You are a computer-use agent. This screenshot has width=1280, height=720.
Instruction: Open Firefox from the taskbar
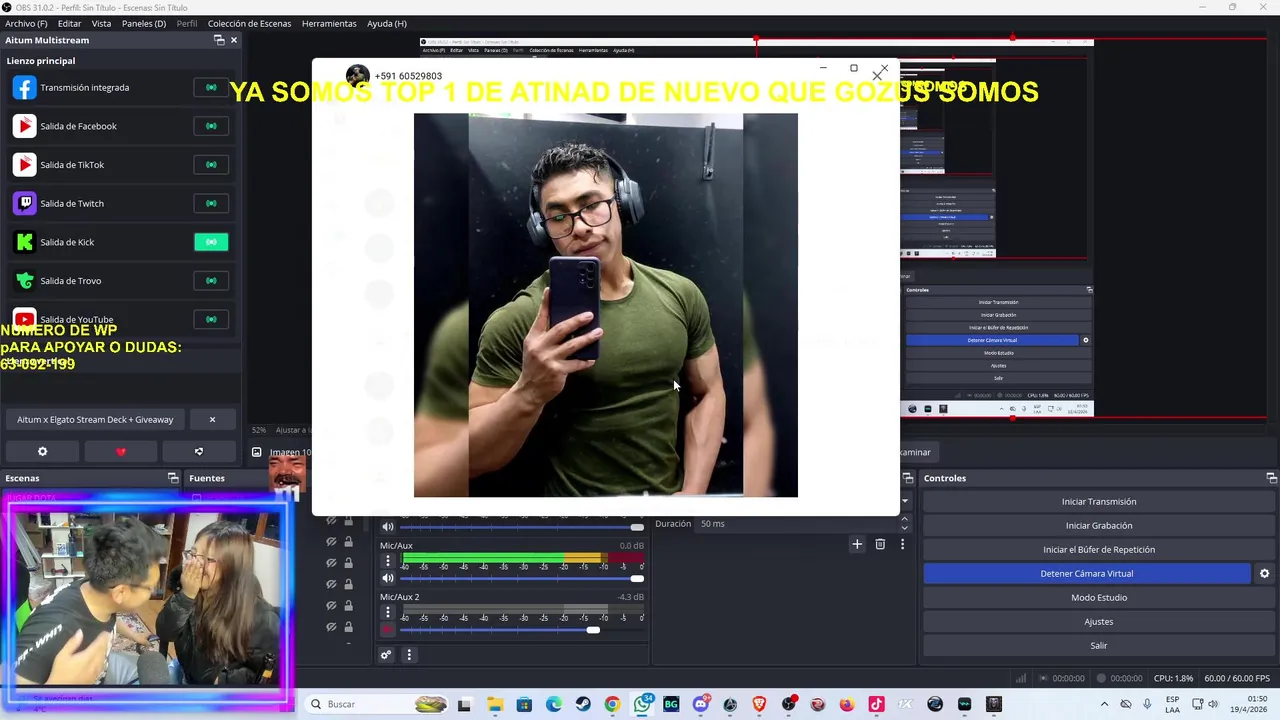pyautogui.click(x=847, y=704)
